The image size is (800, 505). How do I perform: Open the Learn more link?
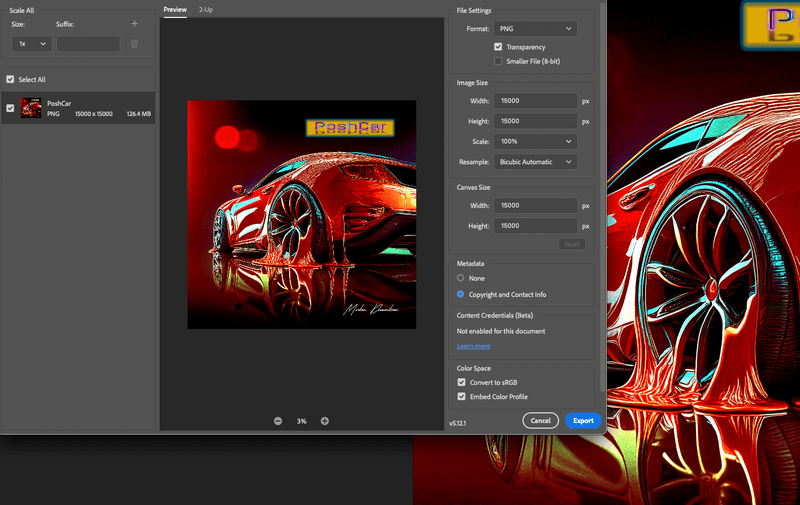pos(473,346)
